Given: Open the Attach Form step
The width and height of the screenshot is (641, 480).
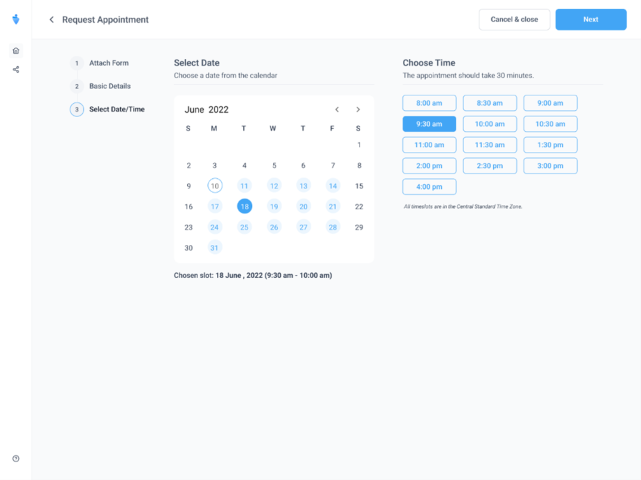Looking at the screenshot, I should tap(108, 63).
